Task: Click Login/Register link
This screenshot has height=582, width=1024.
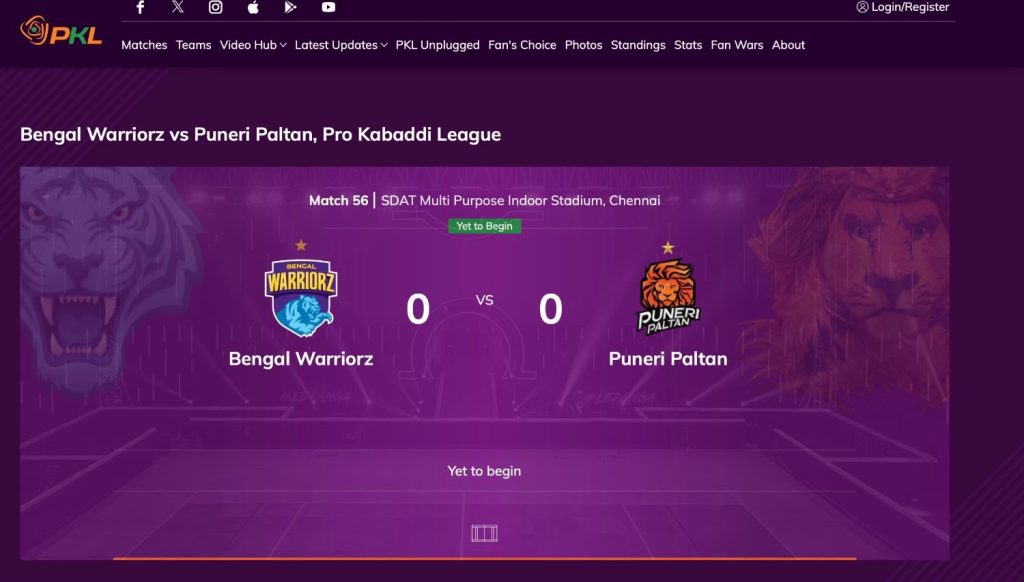Action: click(903, 7)
